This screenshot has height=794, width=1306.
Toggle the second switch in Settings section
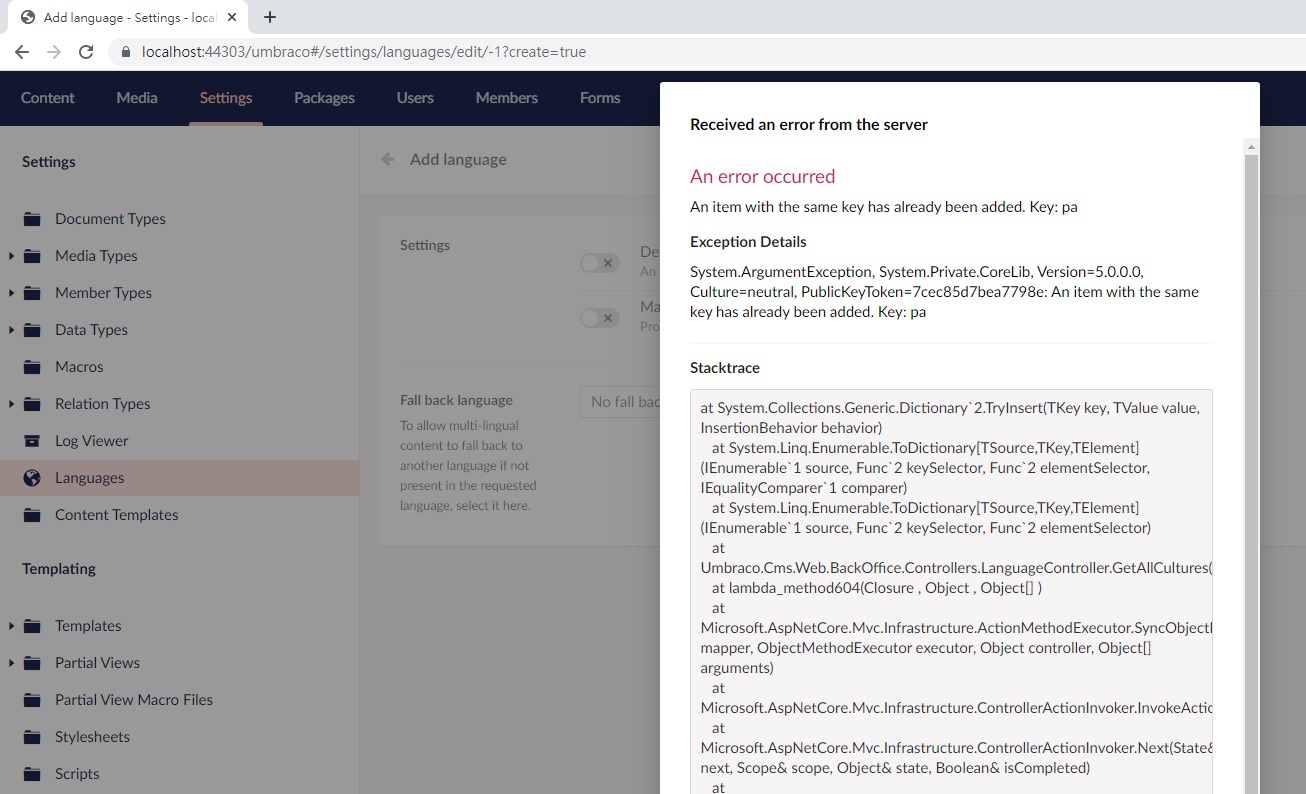(600, 318)
